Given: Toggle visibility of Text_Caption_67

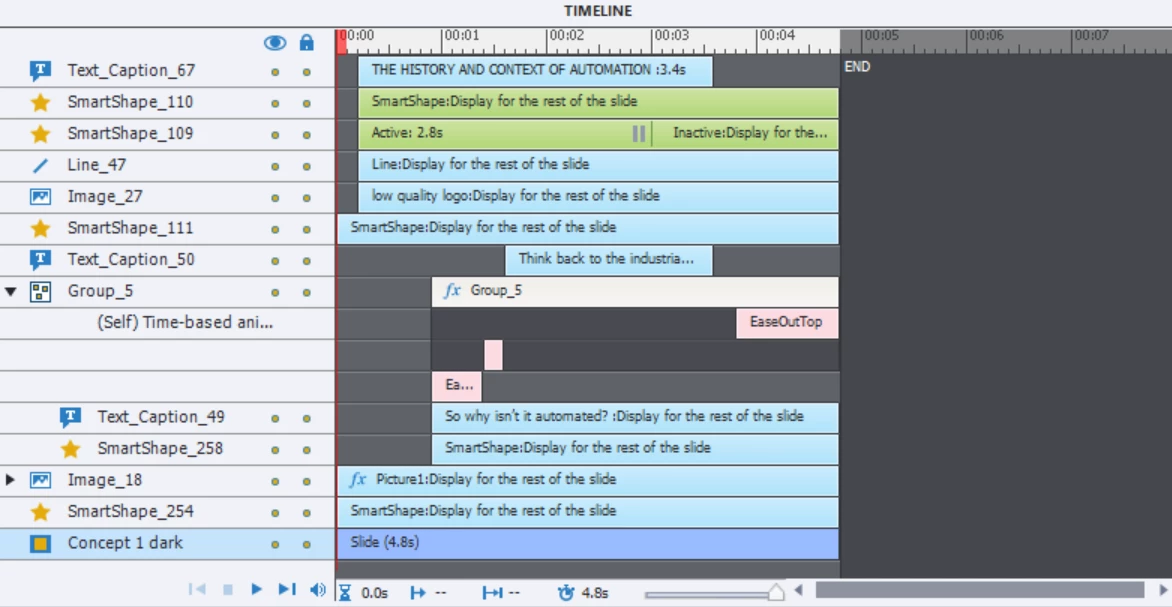Looking at the screenshot, I should [275, 73].
